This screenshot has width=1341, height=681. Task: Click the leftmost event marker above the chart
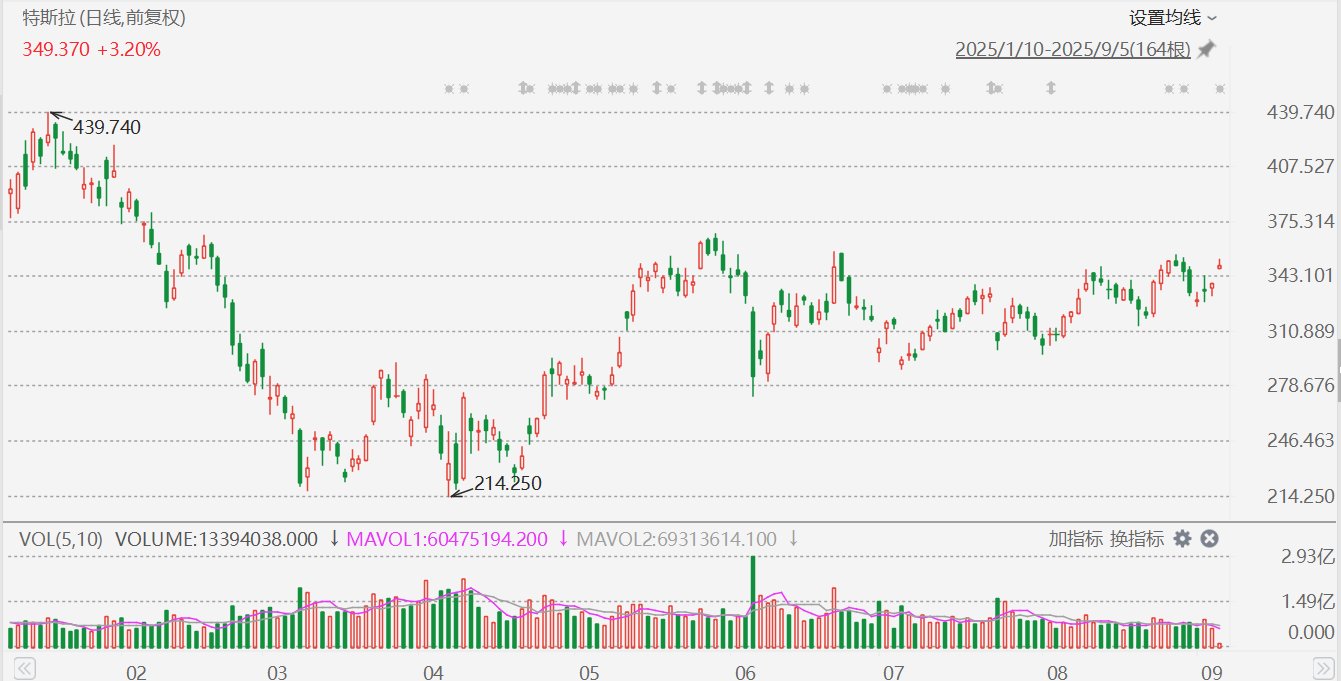[450, 89]
